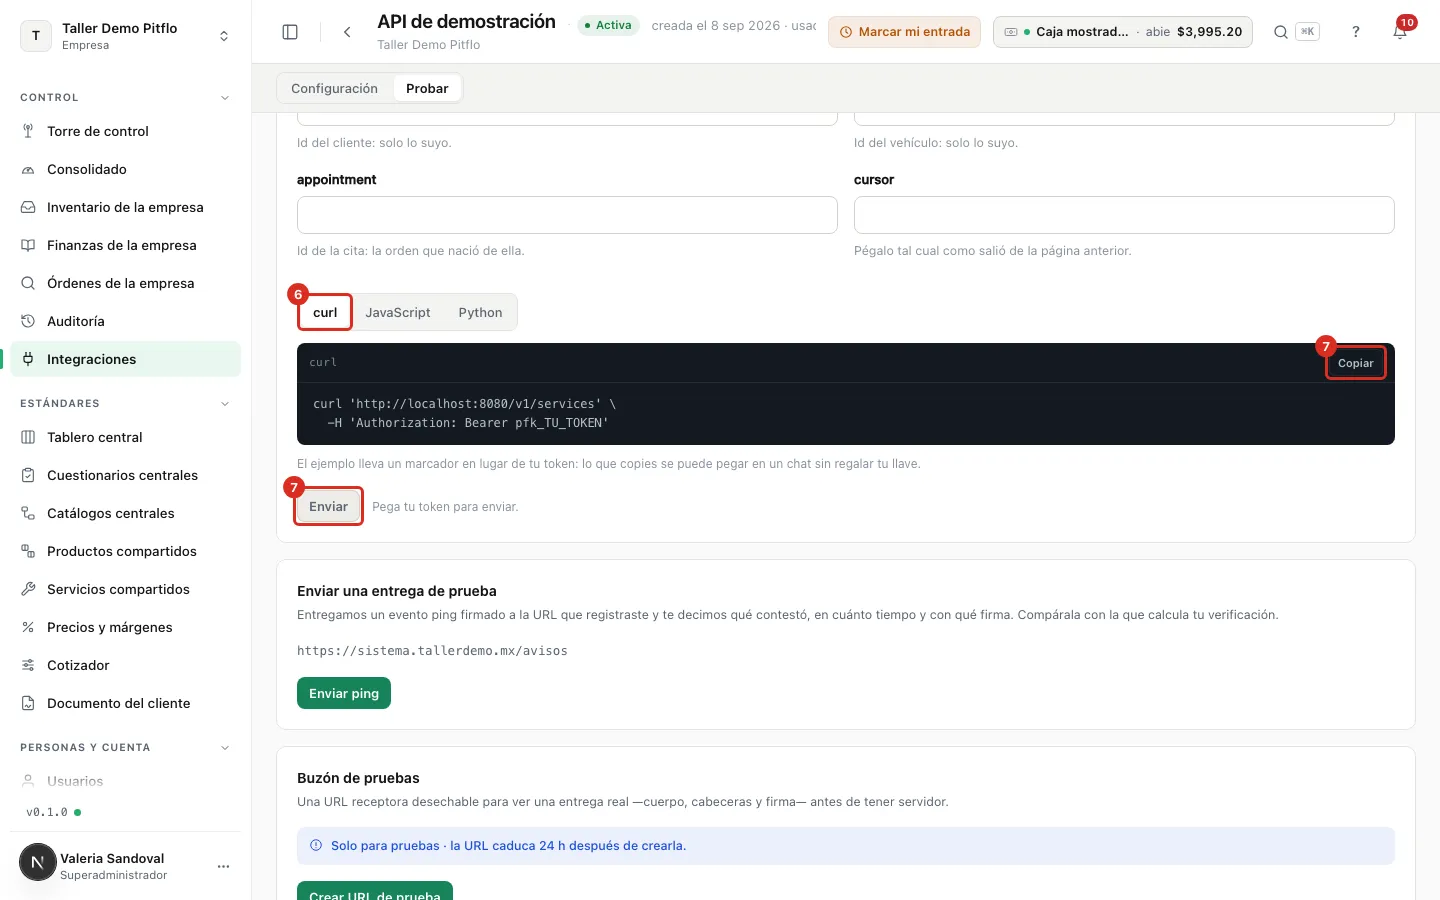Image resolution: width=1440 pixels, height=900 pixels.
Task: Go back using the left chevron
Action: (347, 32)
